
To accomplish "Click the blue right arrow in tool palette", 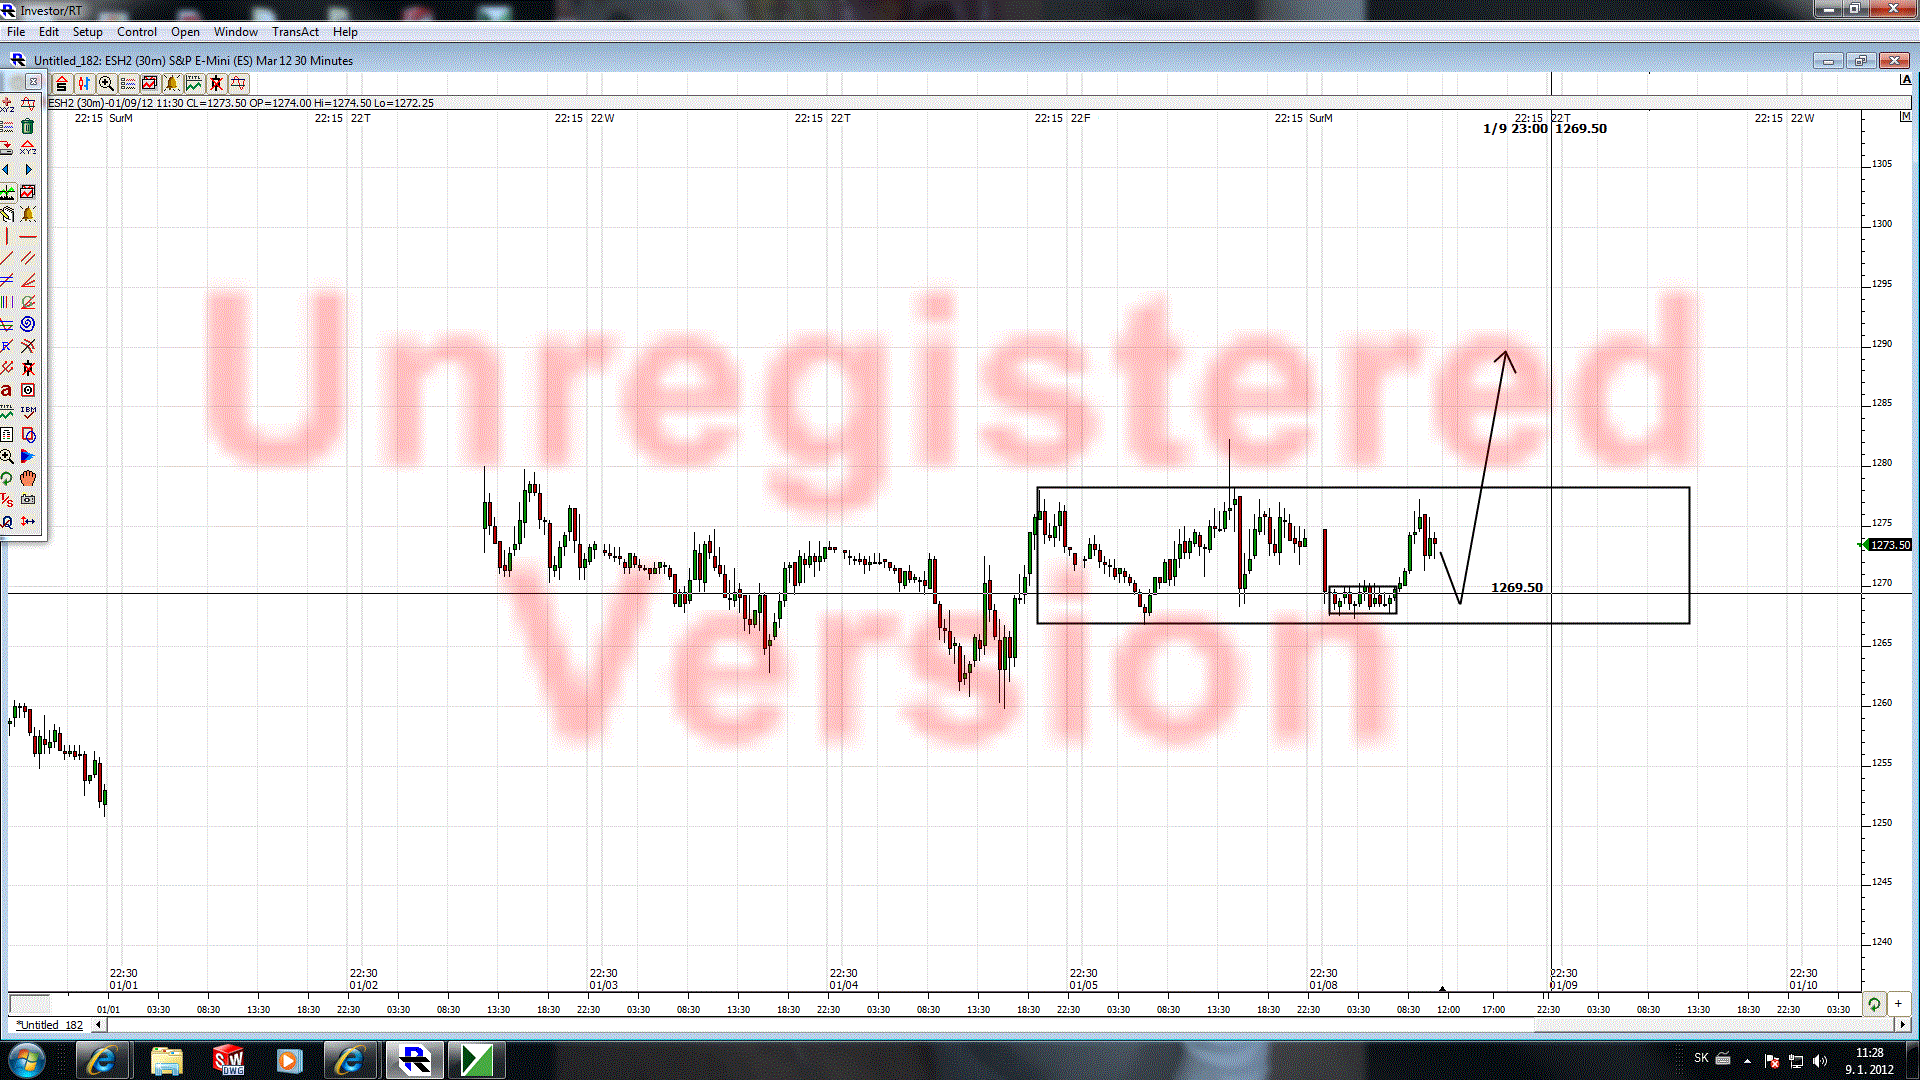I will coord(28,170).
